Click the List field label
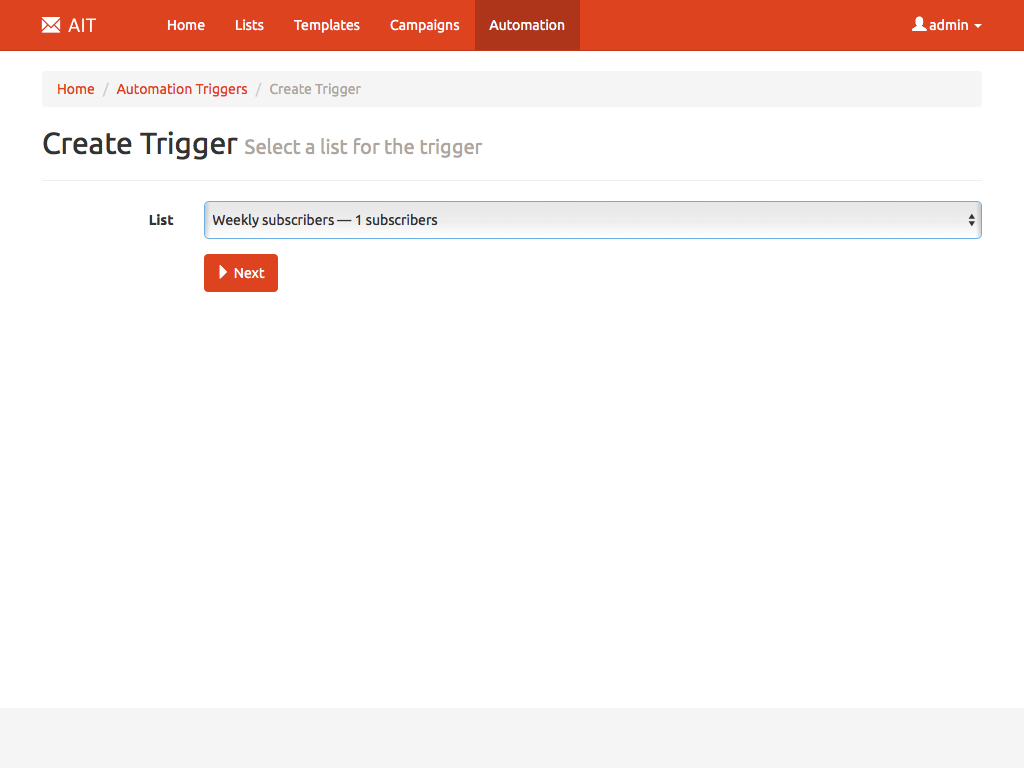Image resolution: width=1024 pixels, height=768 pixels. click(161, 220)
